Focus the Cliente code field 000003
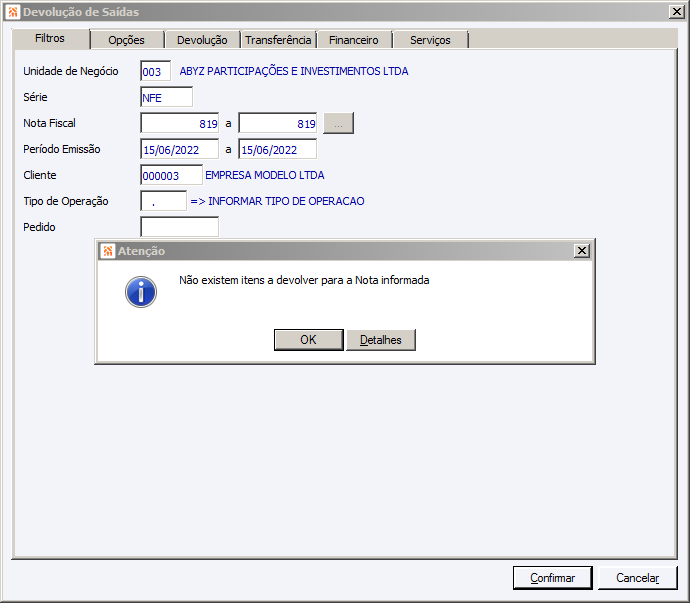The width and height of the screenshot is (690, 603). (x=171, y=175)
